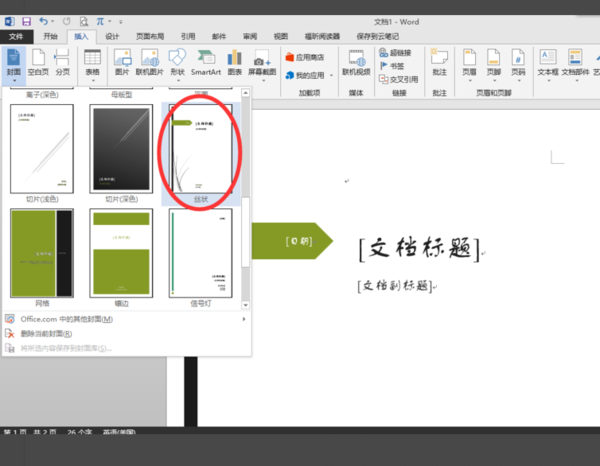Select the 丝状 cover thumbnail

[201, 149]
